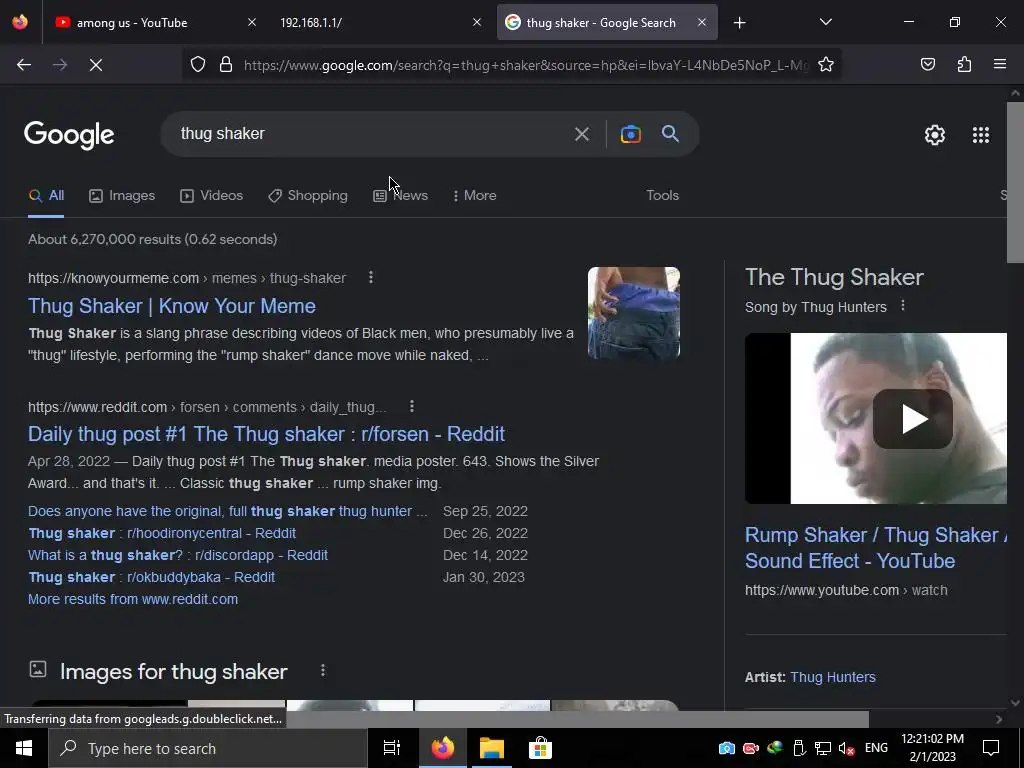
Task: Open more options for Know Your Meme result
Action: tap(370, 278)
